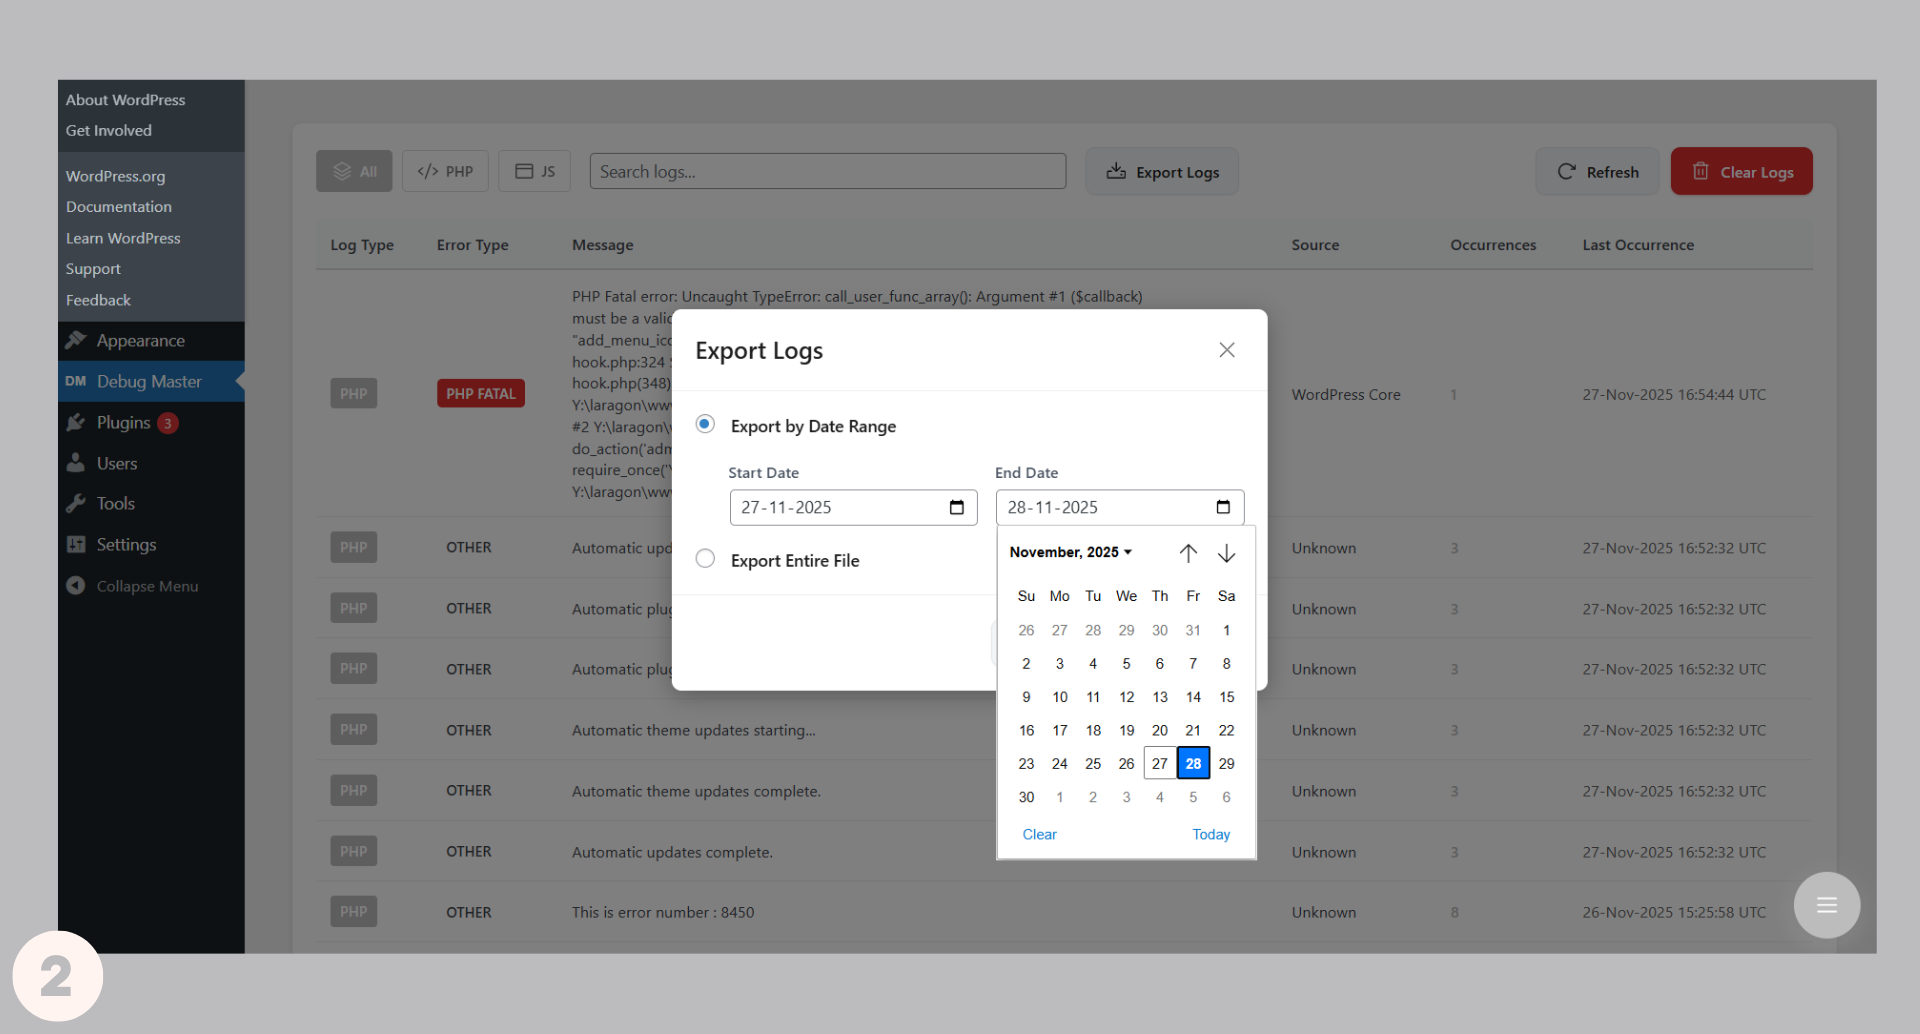Viewport: 1920px width, 1034px height.
Task: Click the Message column header
Action: click(603, 245)
